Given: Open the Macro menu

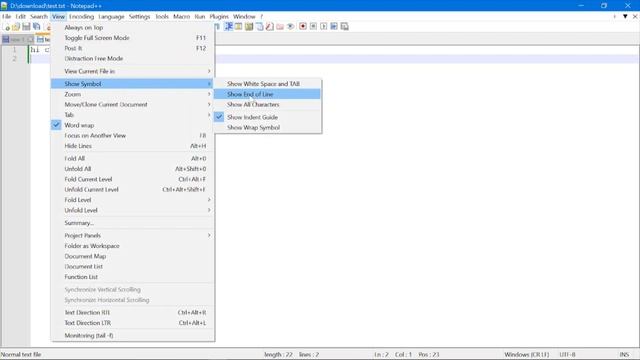Looking at the screenshot, I should click(x=182, y=16).
